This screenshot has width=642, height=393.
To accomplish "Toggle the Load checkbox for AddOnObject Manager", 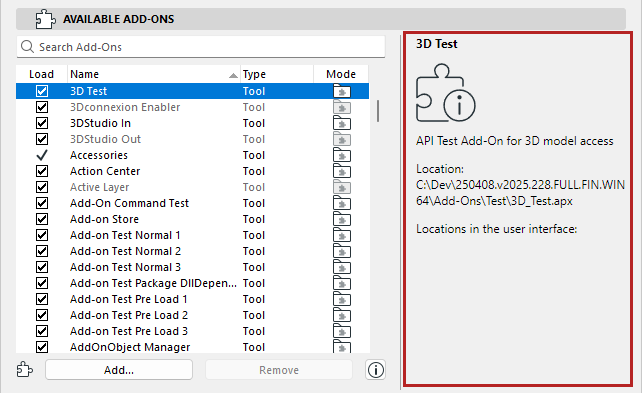I will [x=42, y=347].
